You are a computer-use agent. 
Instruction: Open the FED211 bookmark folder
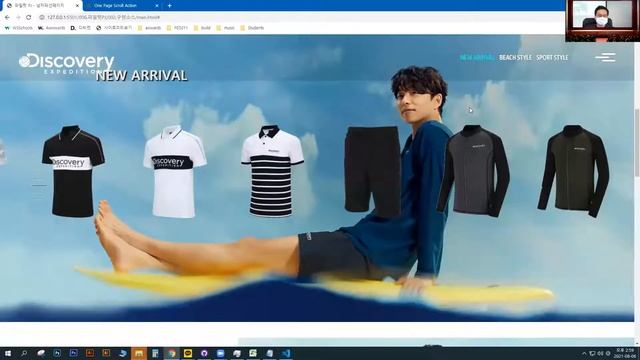coord(178,28)
